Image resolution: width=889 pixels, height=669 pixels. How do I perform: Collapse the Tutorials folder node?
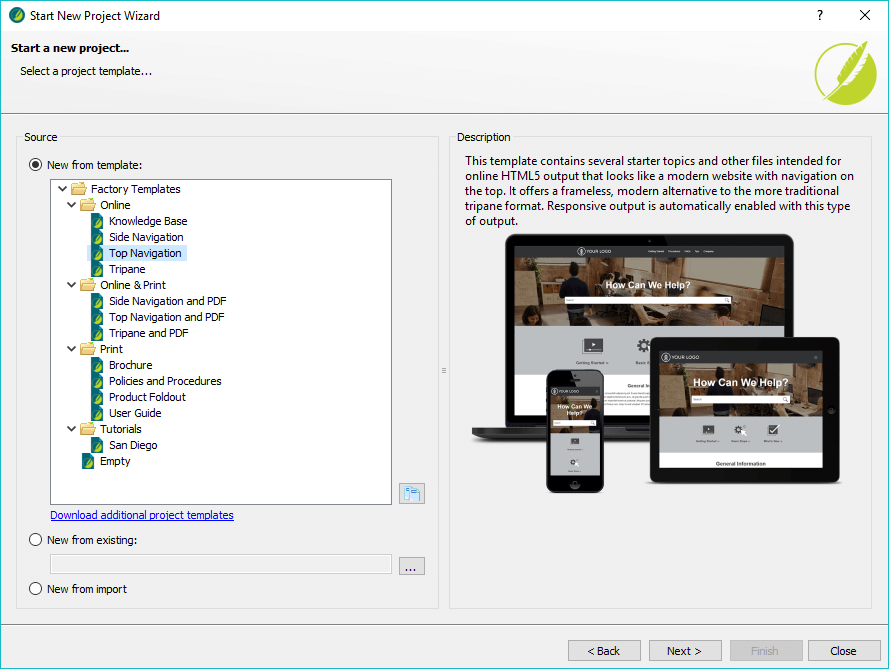click(71, 429)
